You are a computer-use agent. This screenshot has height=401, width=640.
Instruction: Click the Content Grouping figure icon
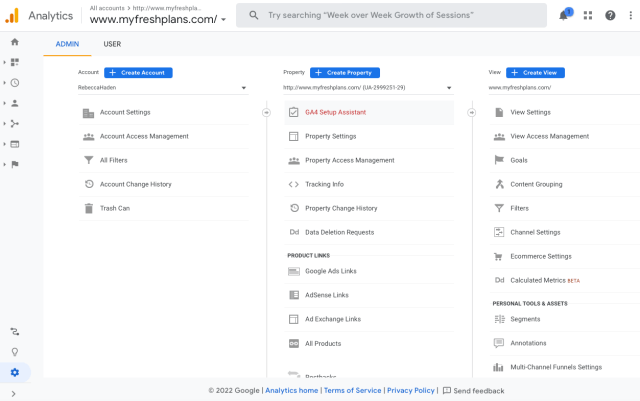click(499, 184)
